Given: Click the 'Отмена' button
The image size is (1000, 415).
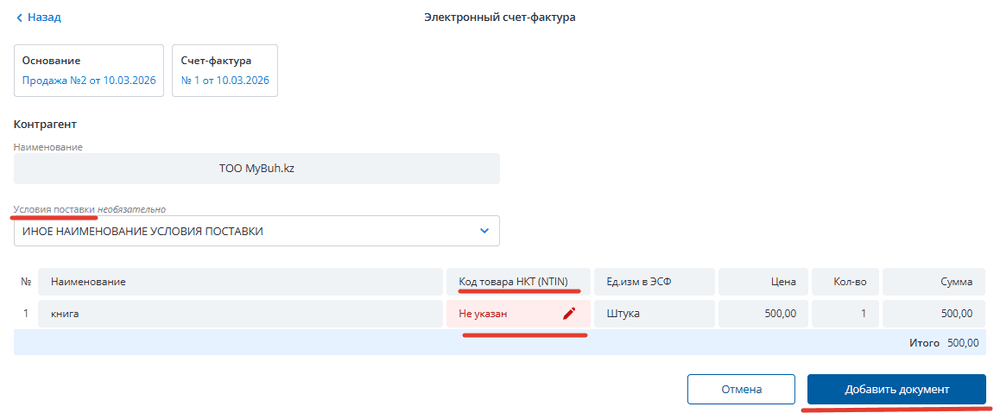Looking at the screenshot, I should (741, 389).
